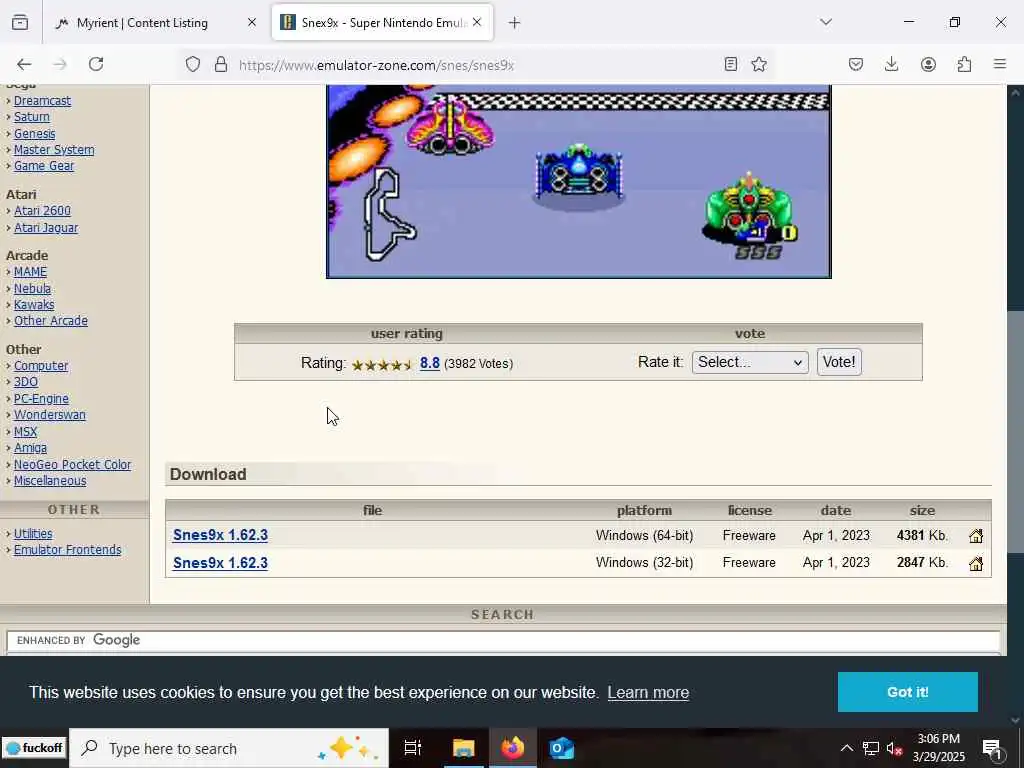Viewport: 1024px width, 768px height.
Task: Reload the current page
Action: pos(96,64)
